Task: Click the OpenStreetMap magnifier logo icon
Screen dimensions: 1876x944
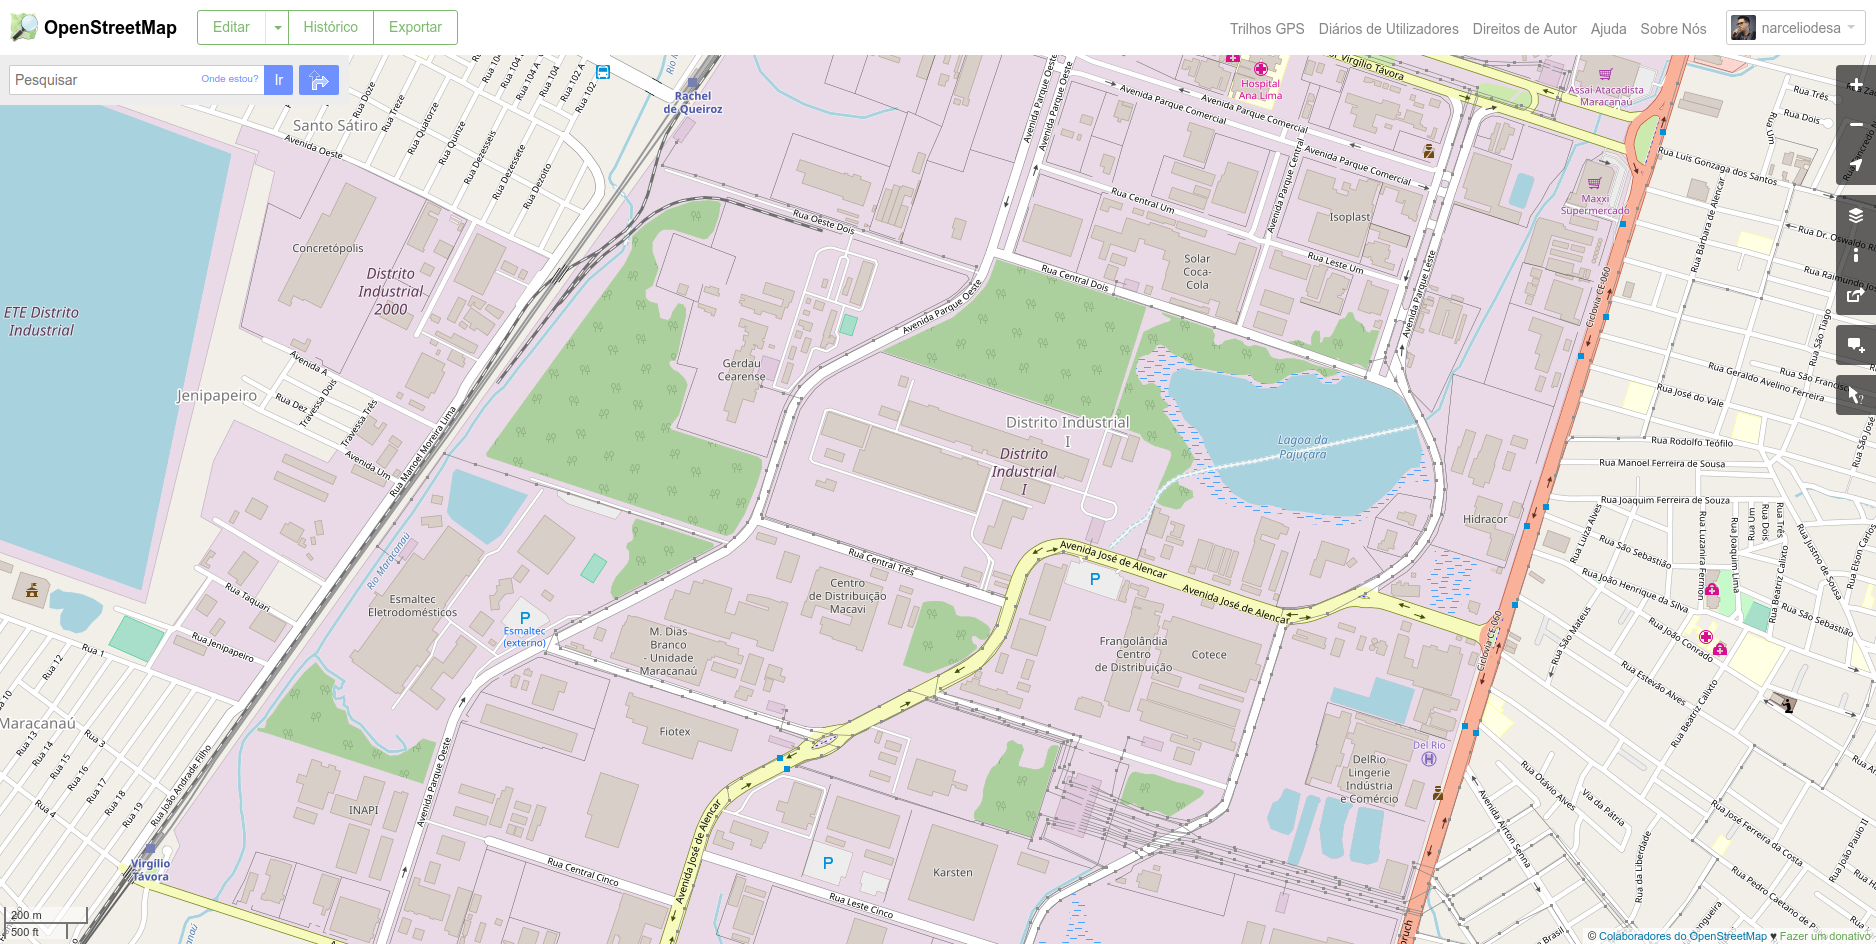Action: [x=24, y=27]
